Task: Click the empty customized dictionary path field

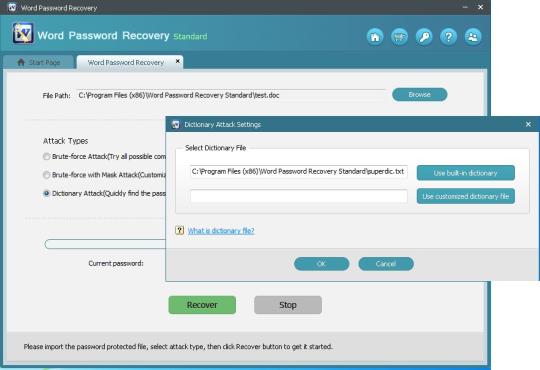Action: pyautogui.click(x=299, y=196)
